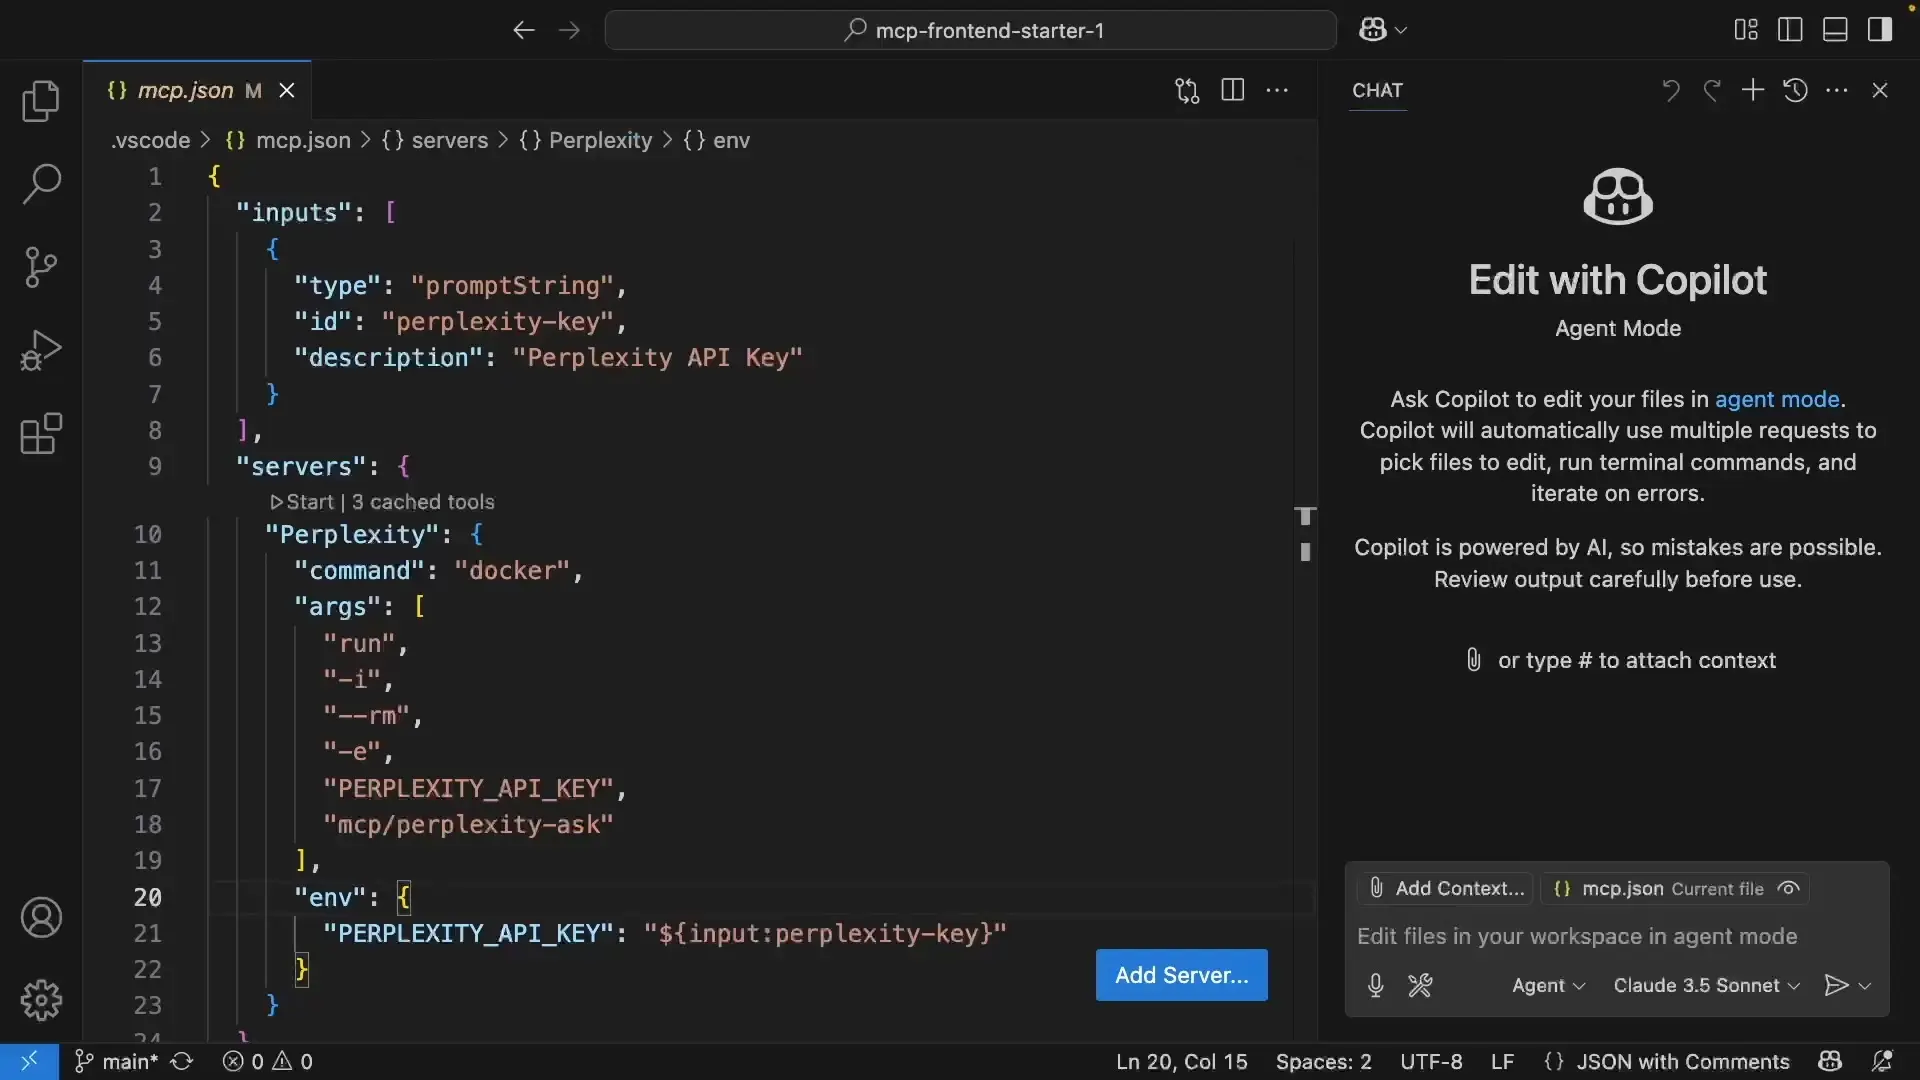Click the agent mode link
1920x1080 pixels.
pos(1777,399)
